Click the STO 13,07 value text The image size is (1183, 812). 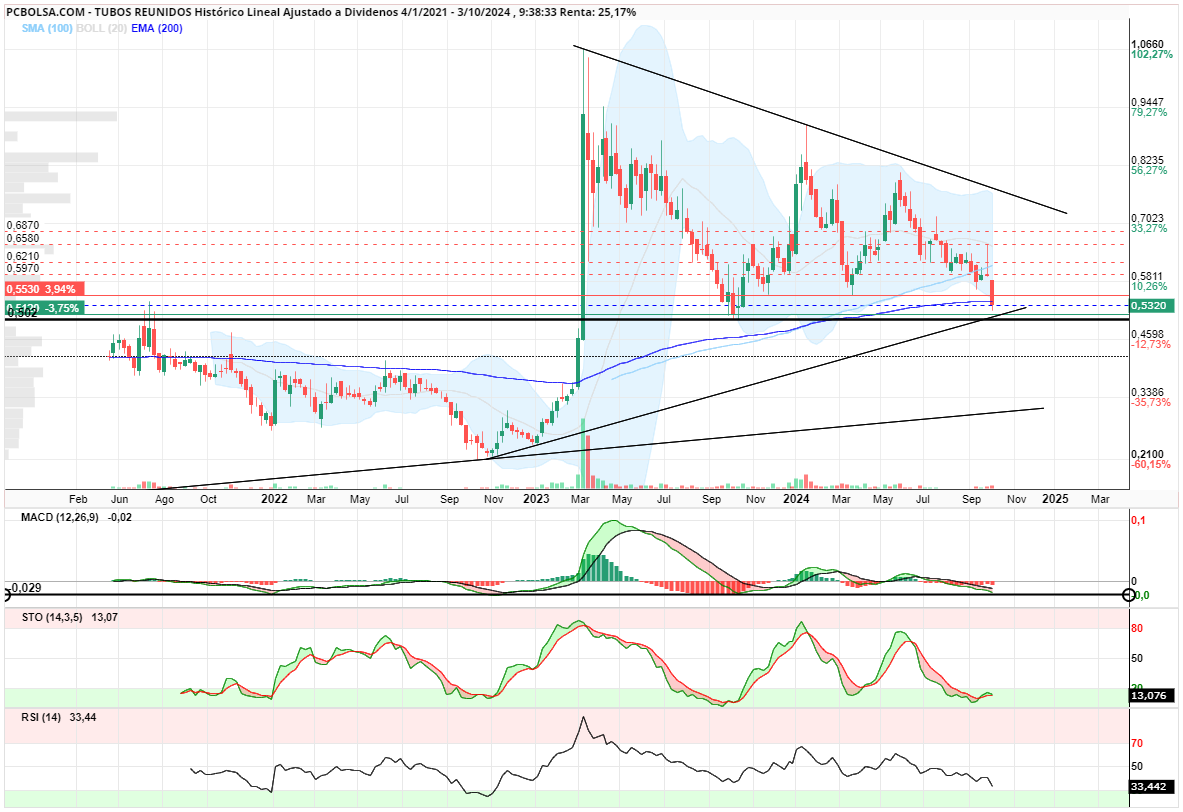click(x=105, y=617)
